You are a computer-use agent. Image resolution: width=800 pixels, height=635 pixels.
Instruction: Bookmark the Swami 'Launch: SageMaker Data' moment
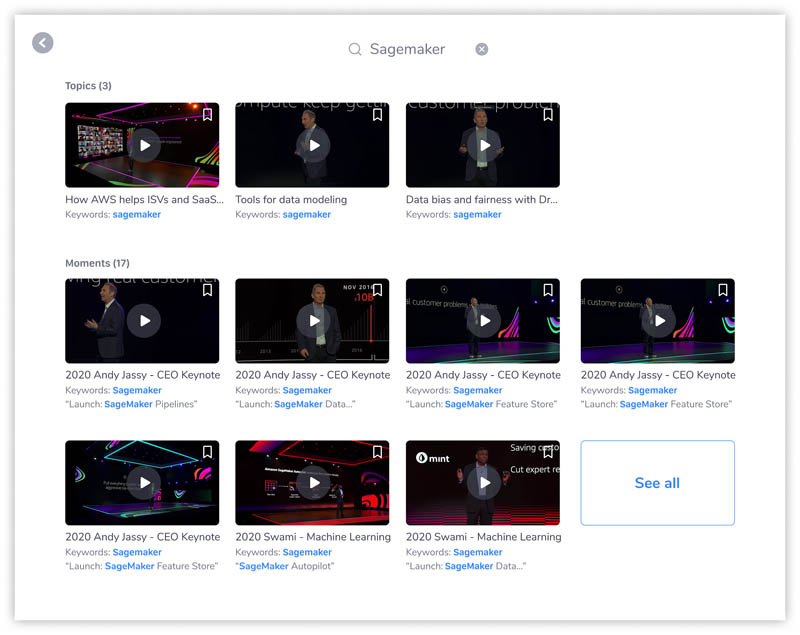[x=548, y=452]
